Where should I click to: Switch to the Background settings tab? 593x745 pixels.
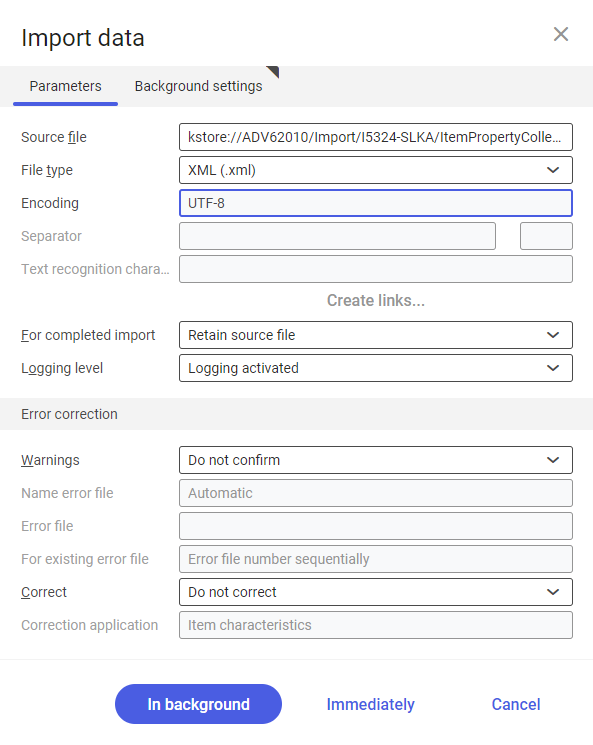point(199,86)
